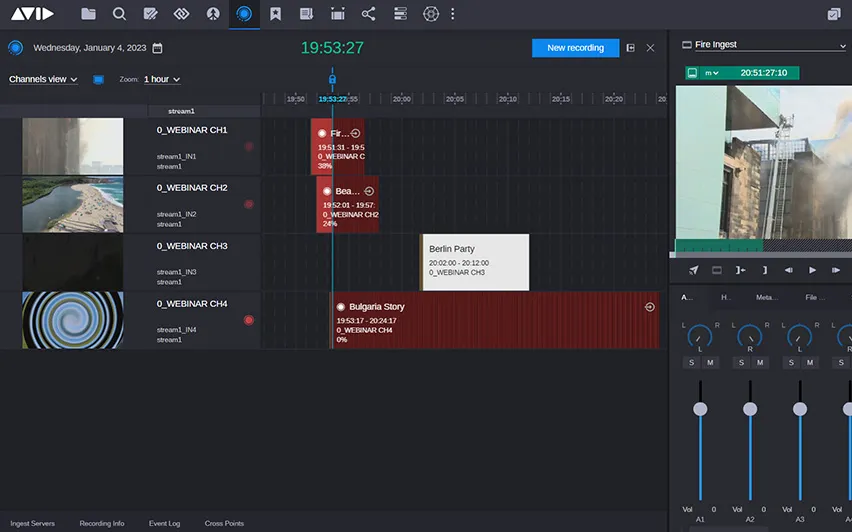
Task: Click the calendar icon next to the date
Action: click(157, 48)
